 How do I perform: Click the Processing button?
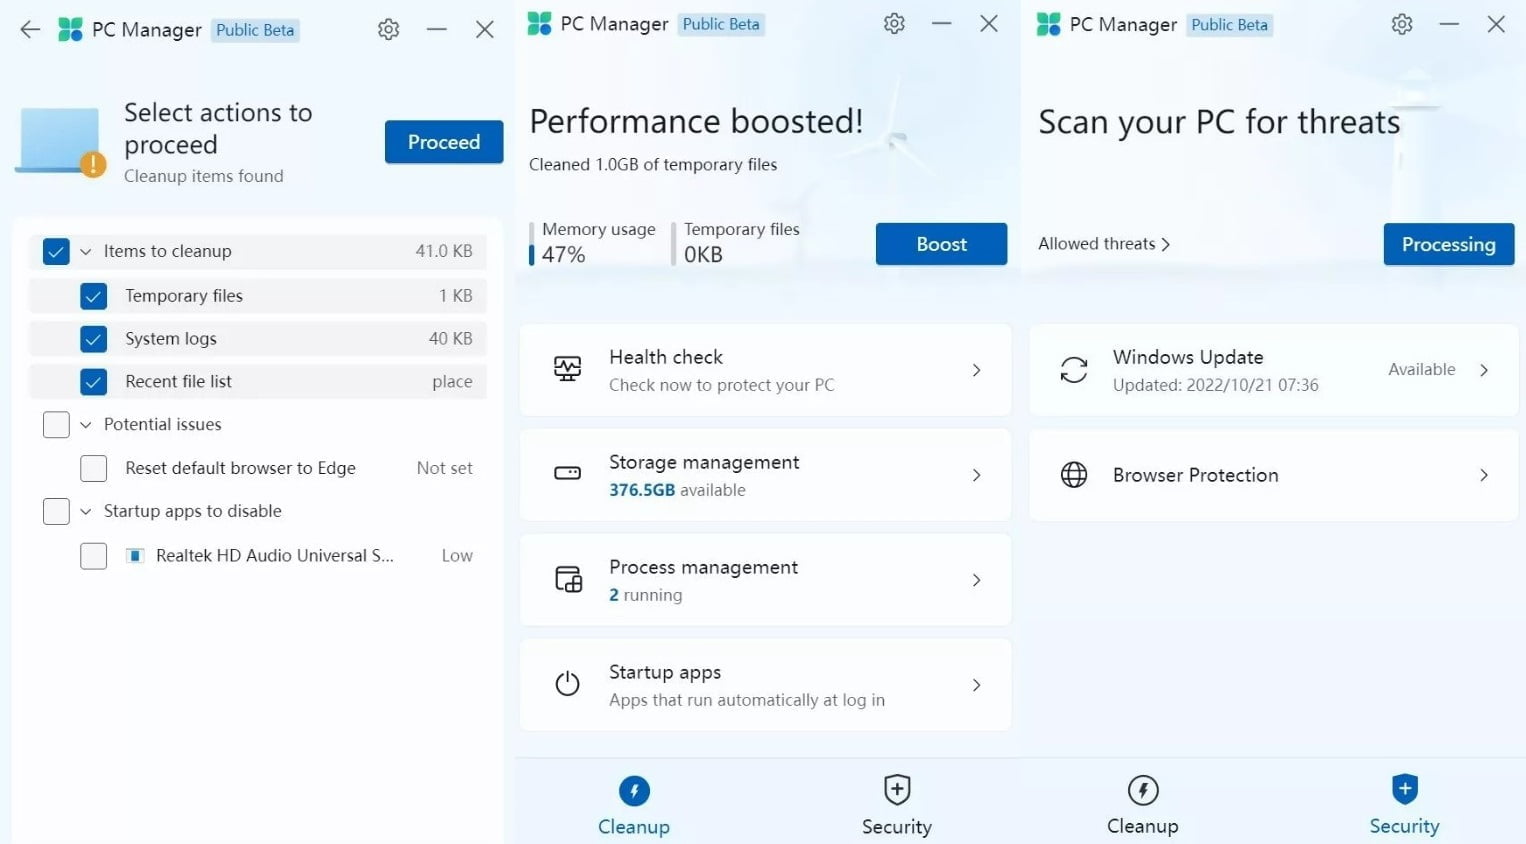coord(1449,244)
